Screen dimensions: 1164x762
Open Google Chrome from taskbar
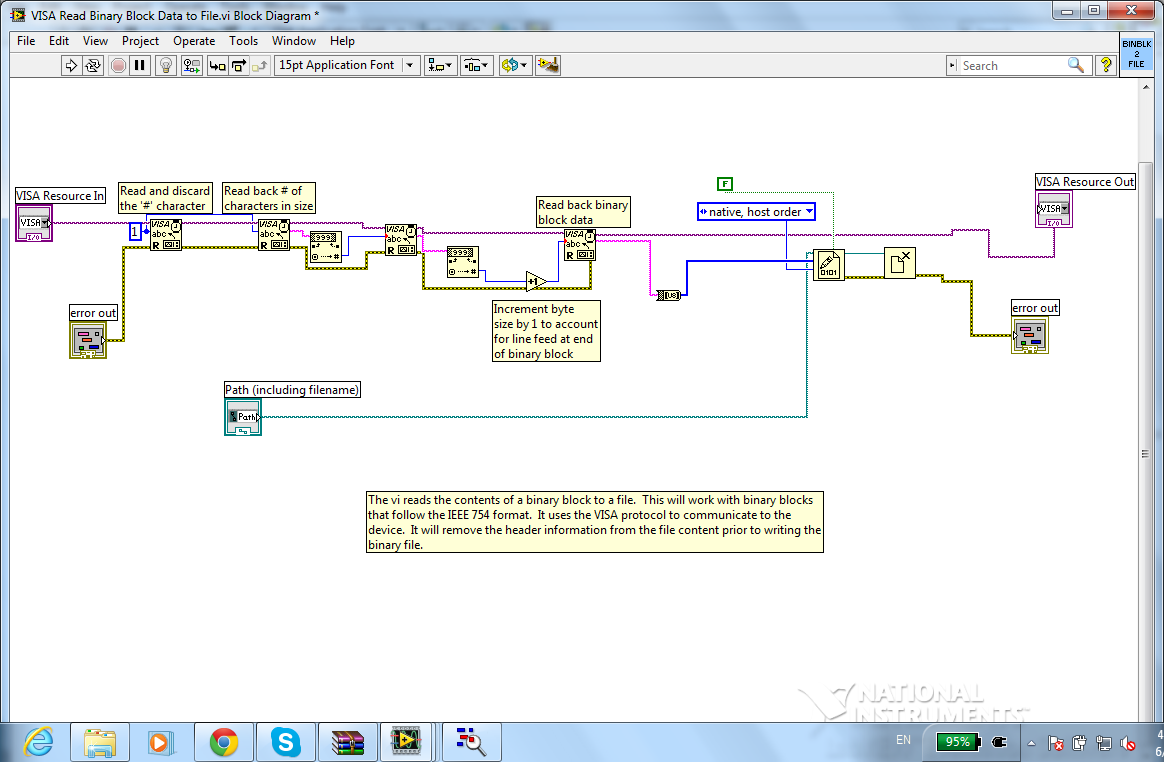[223, 742]
